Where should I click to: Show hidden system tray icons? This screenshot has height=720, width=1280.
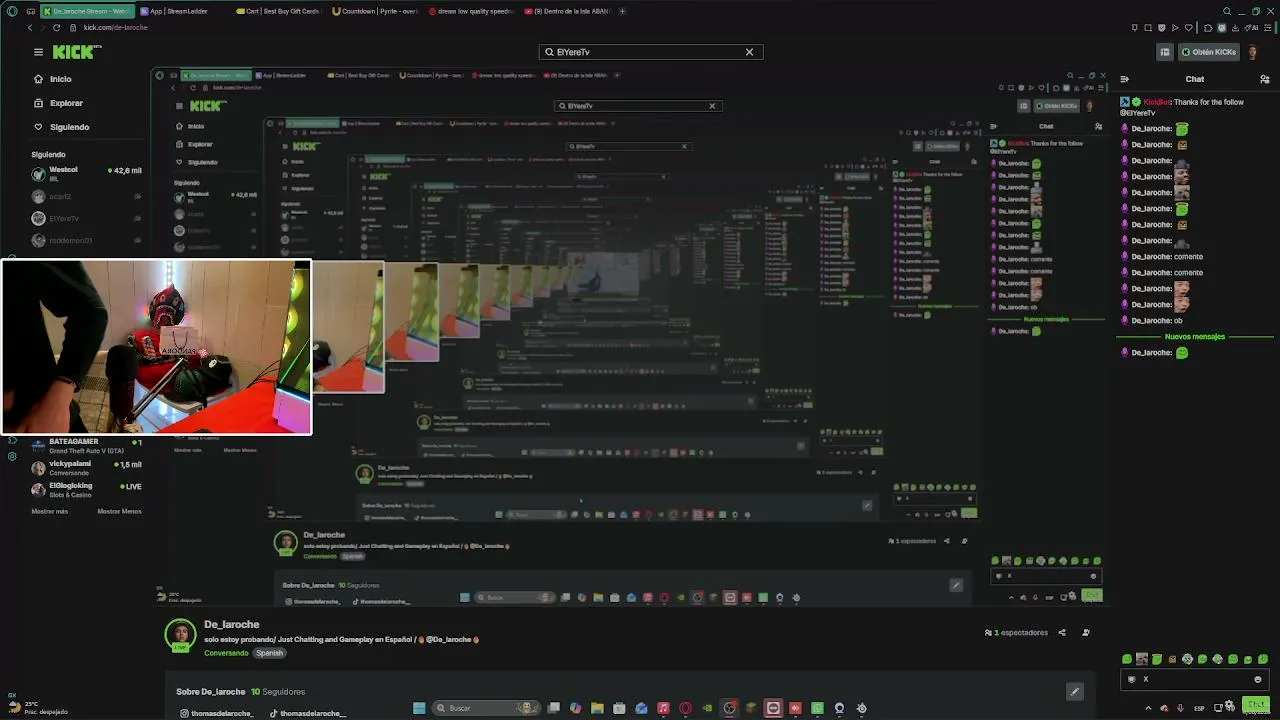coord(1148,708)
